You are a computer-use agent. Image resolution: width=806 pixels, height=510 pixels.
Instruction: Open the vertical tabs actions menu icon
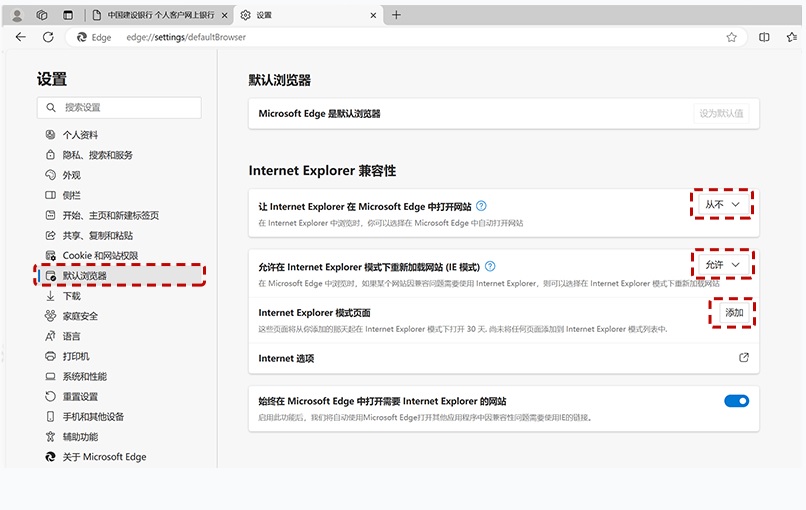[x=68, y=15]
